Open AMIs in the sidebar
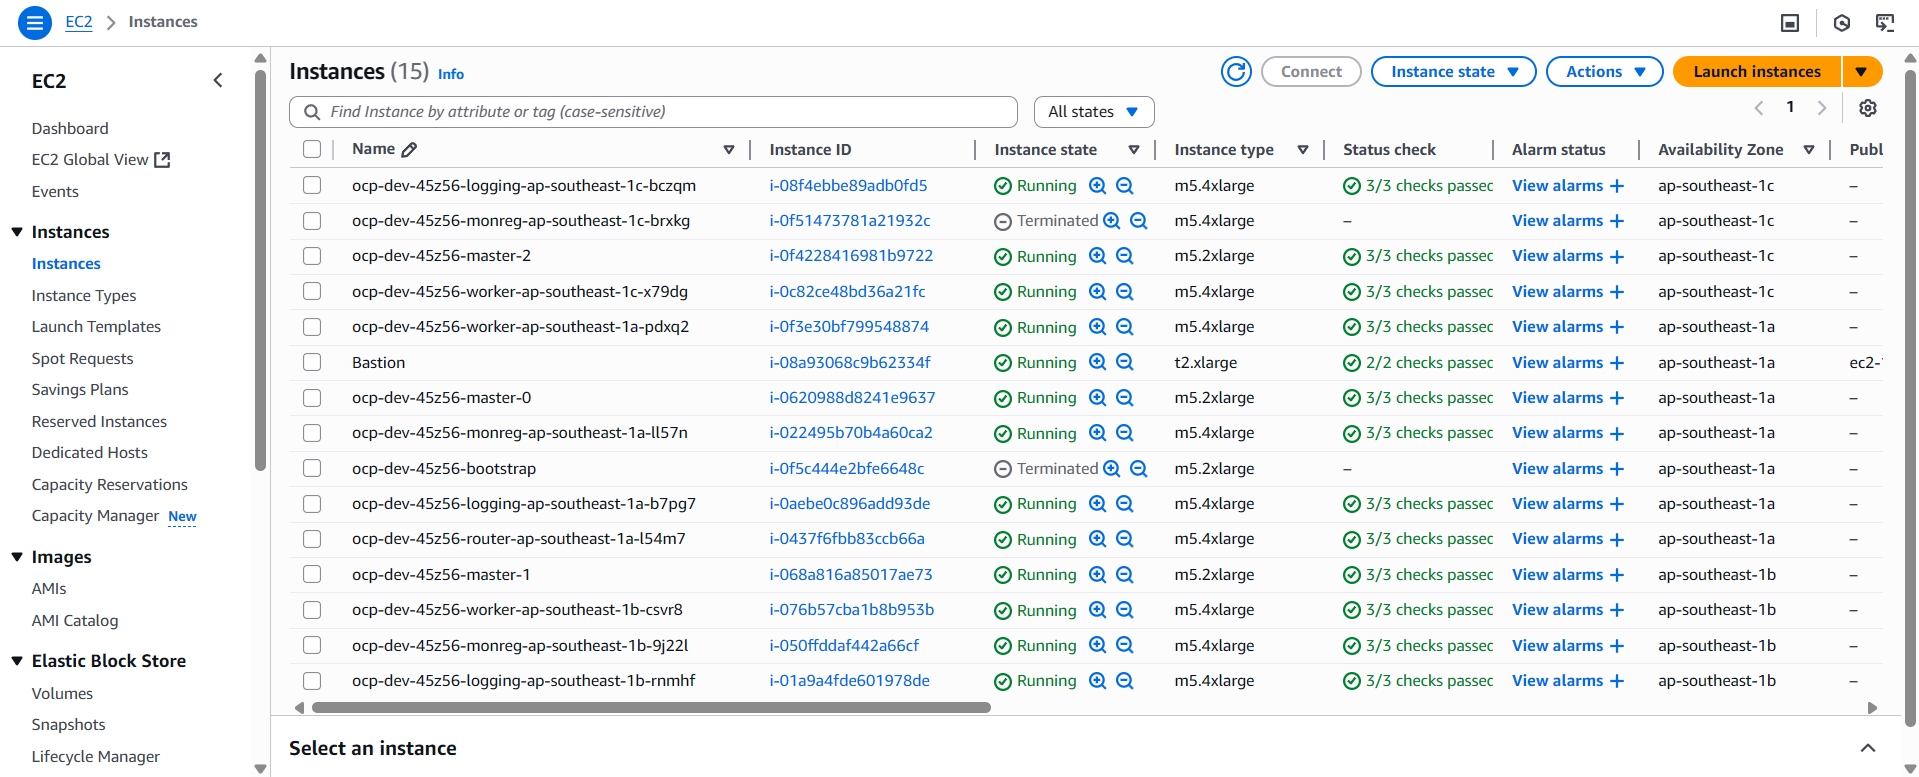Viewport: 1919px width, 777px height. tap(49, 589)
